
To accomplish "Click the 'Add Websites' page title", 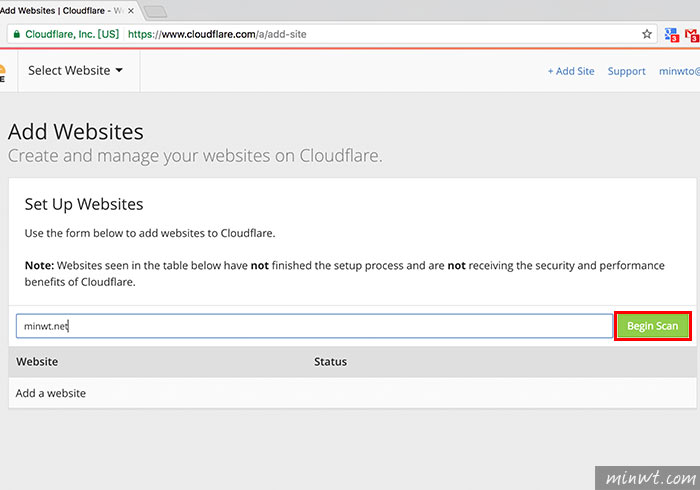I will pyautogui.click(x=76, y=132).
